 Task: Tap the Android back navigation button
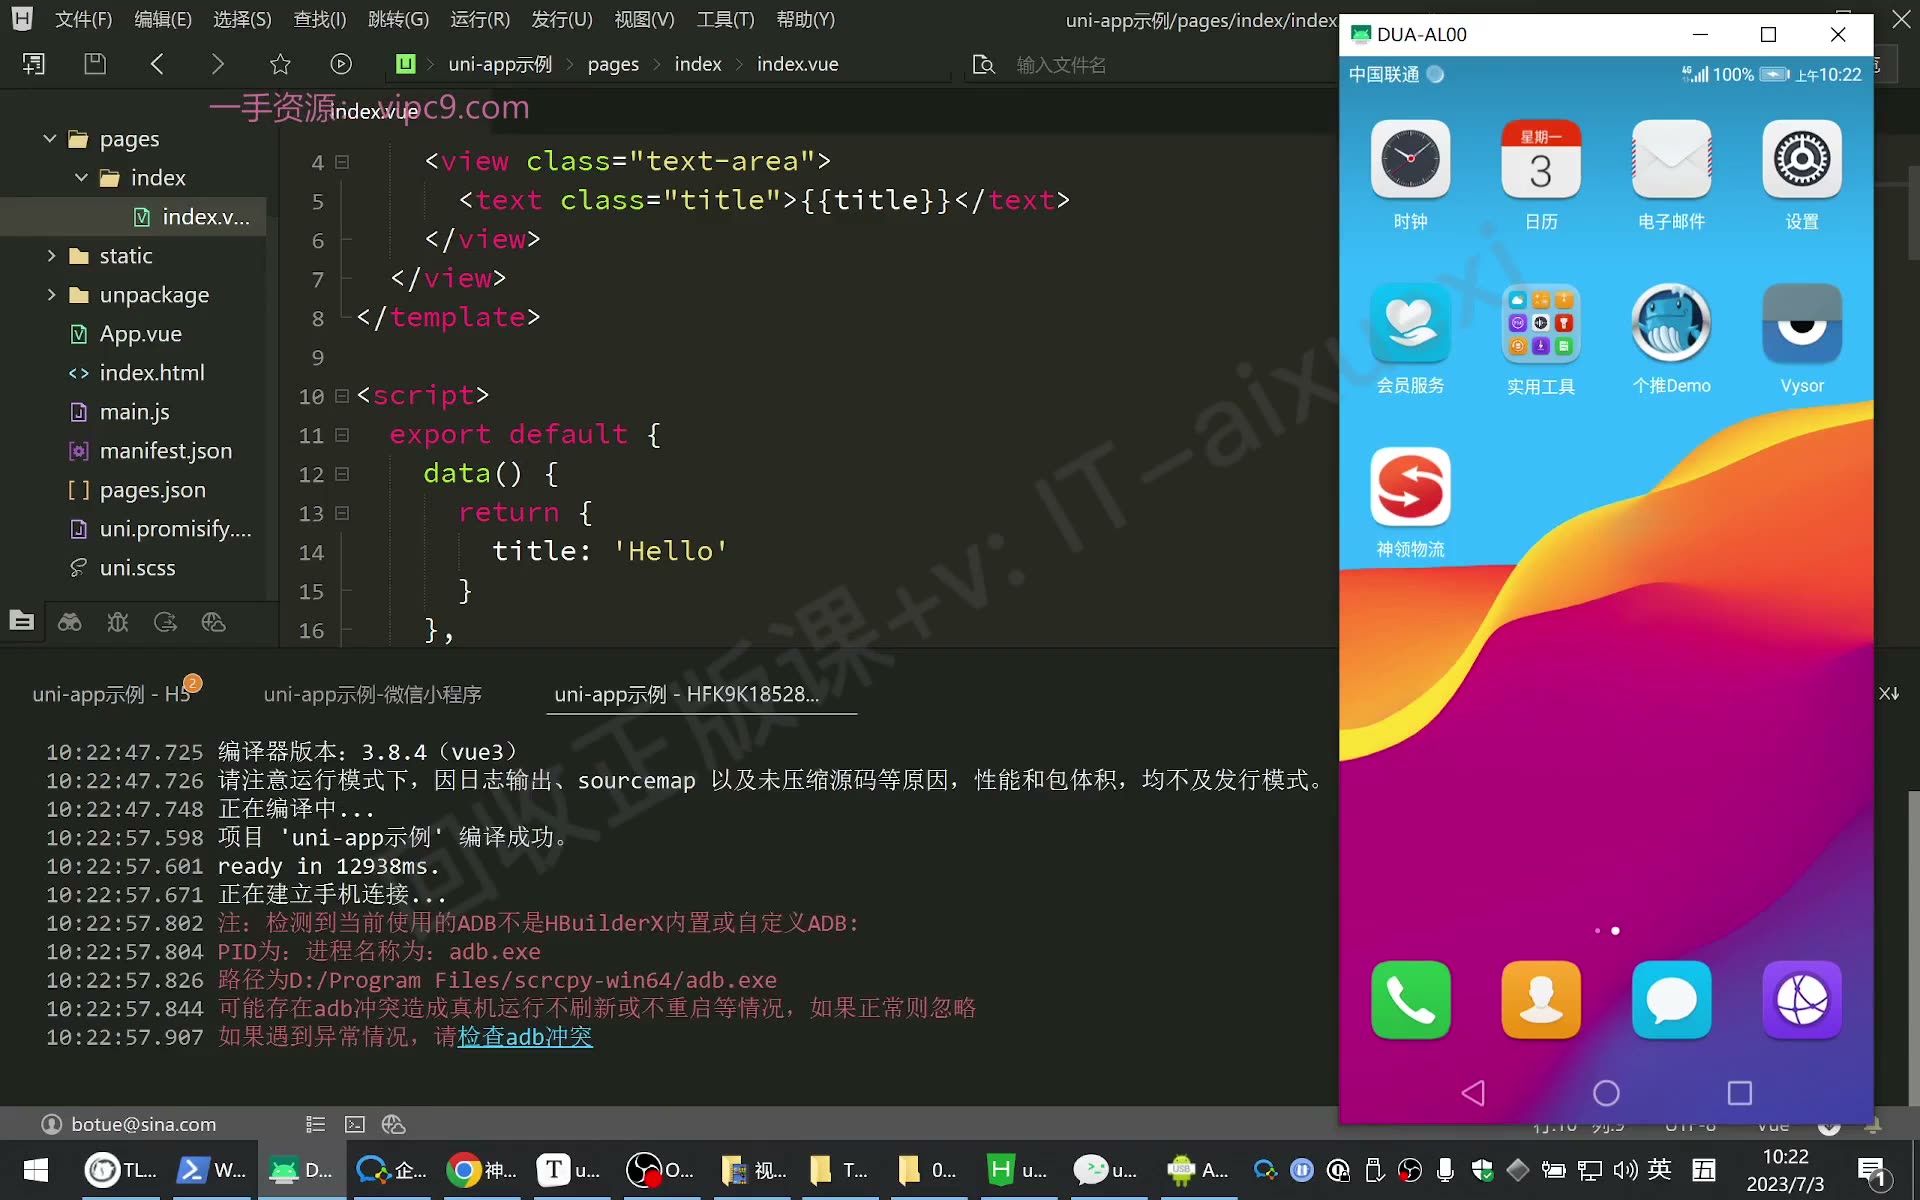click(x=1473, y=1093)
